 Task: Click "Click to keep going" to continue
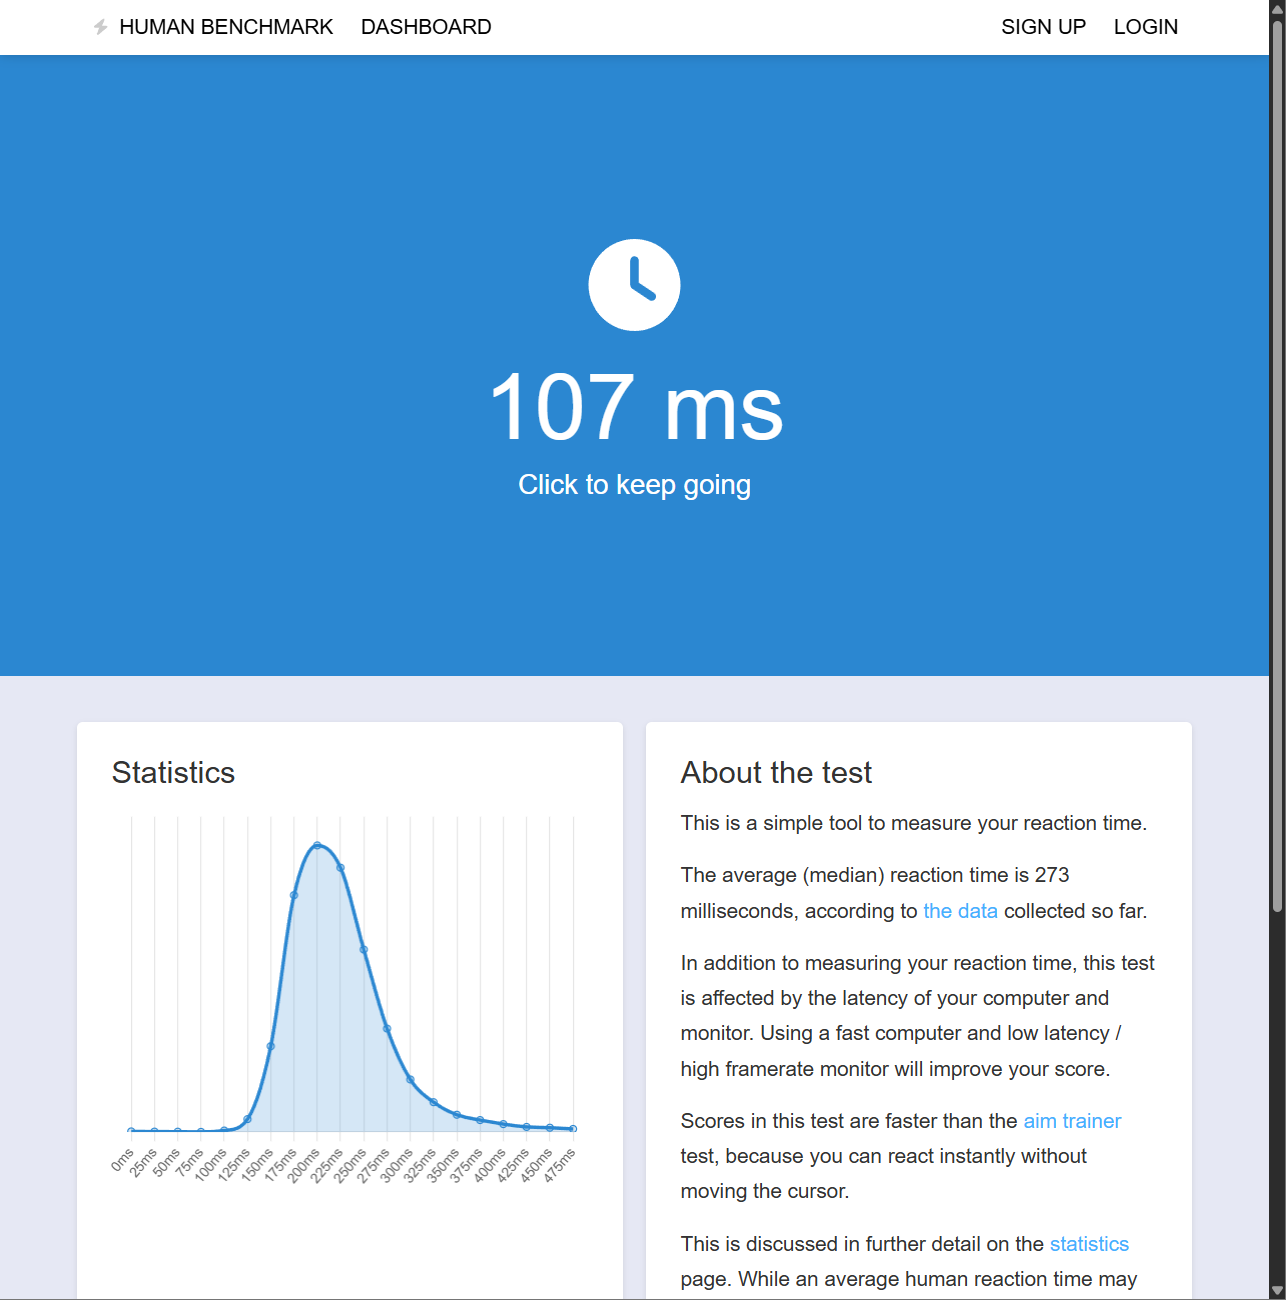click(x=634, y=485)
